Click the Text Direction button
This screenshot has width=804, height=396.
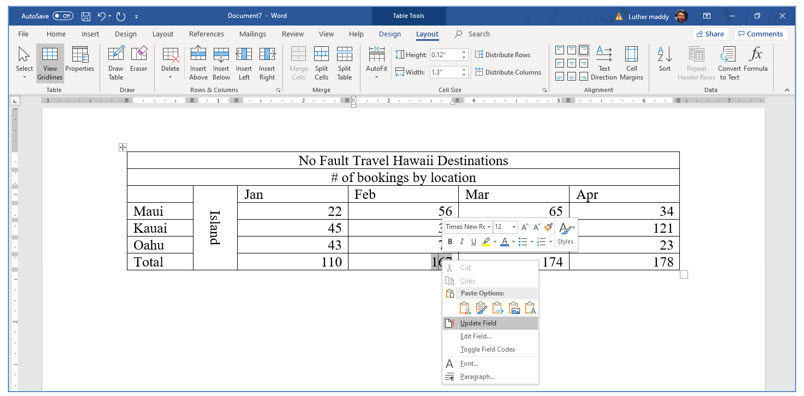click(604, 63)
